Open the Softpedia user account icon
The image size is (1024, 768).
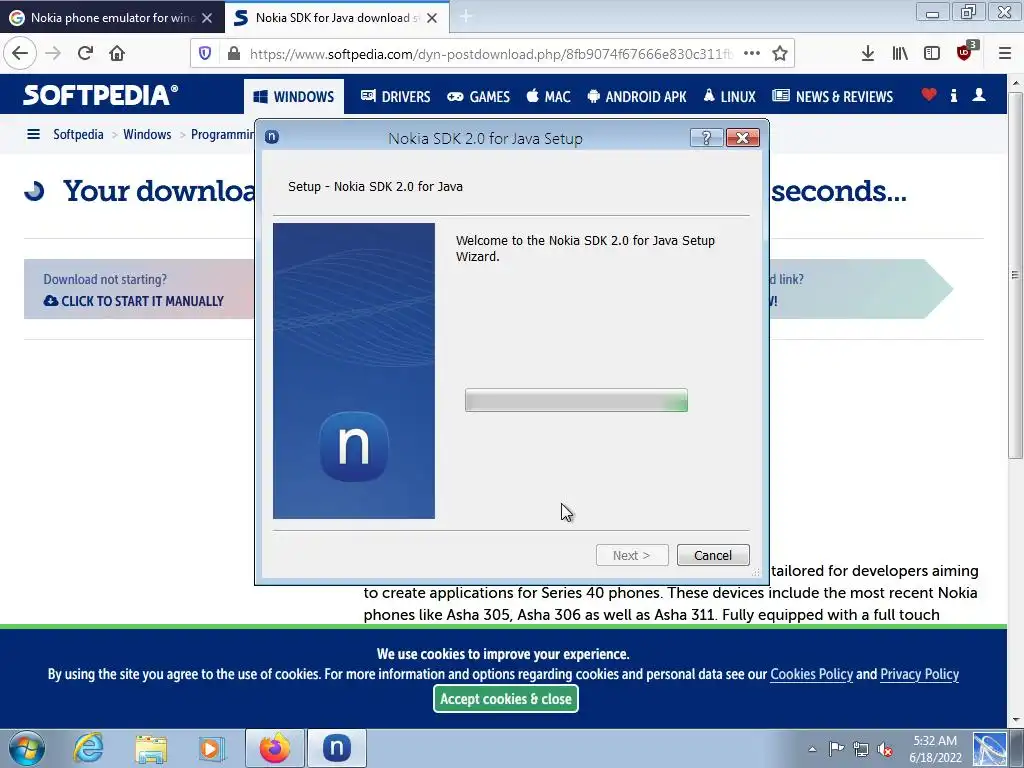pos(979,95)
